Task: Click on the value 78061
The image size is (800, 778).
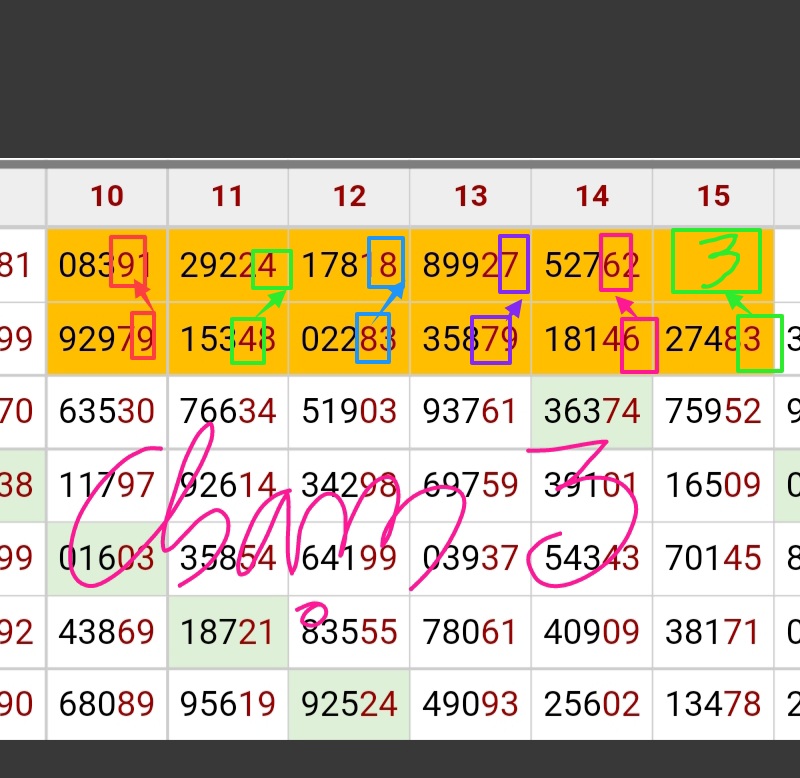Action: [x=470, y=632]
